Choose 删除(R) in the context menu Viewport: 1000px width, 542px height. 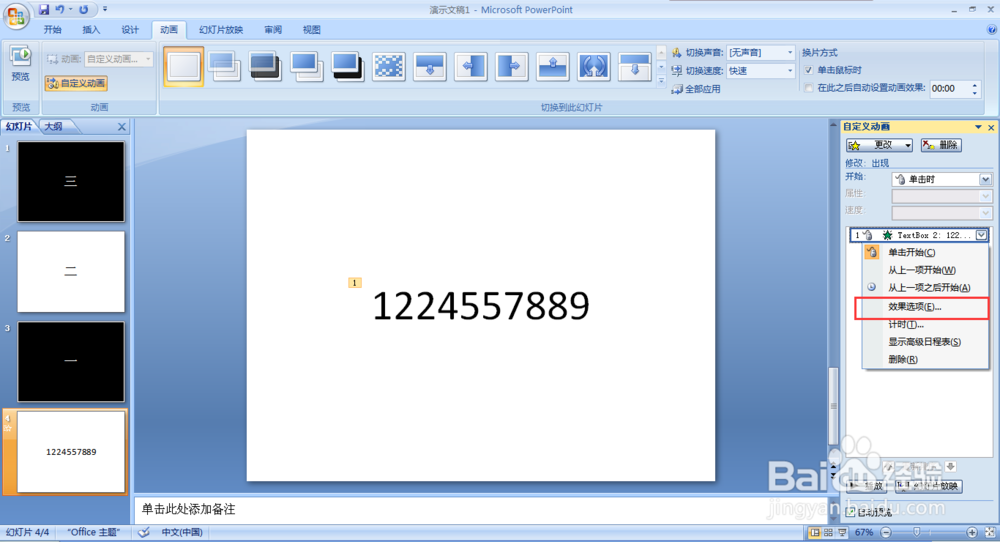point(925,360)
